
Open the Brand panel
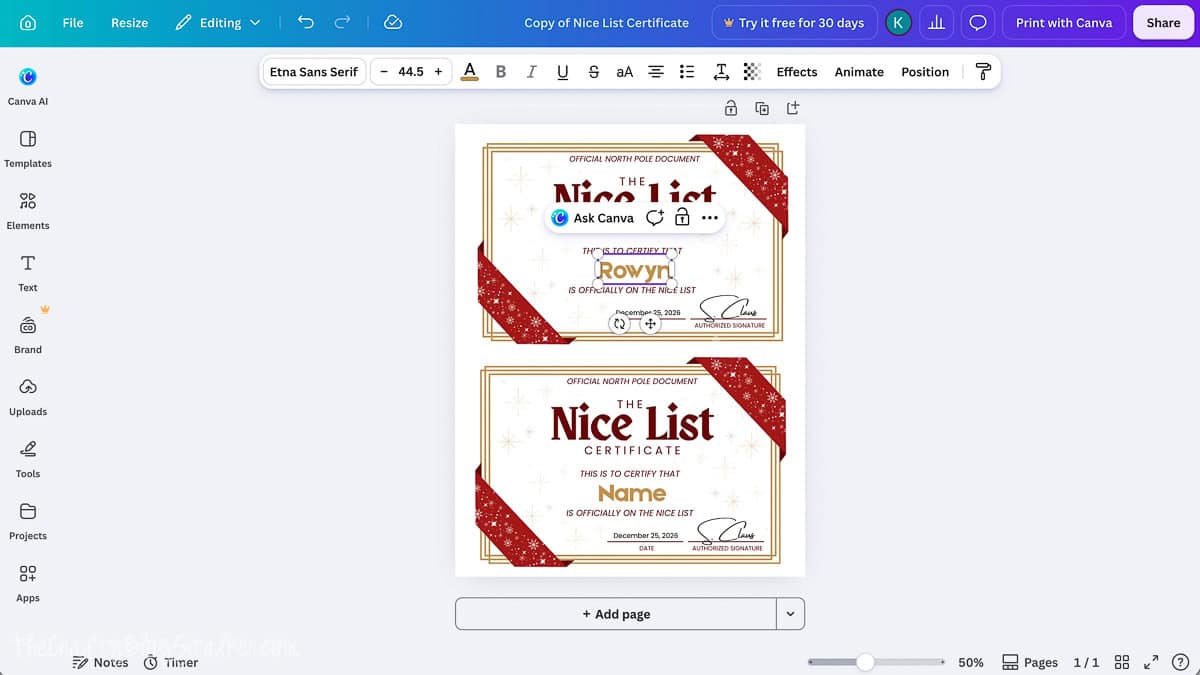tap(28, 334)
